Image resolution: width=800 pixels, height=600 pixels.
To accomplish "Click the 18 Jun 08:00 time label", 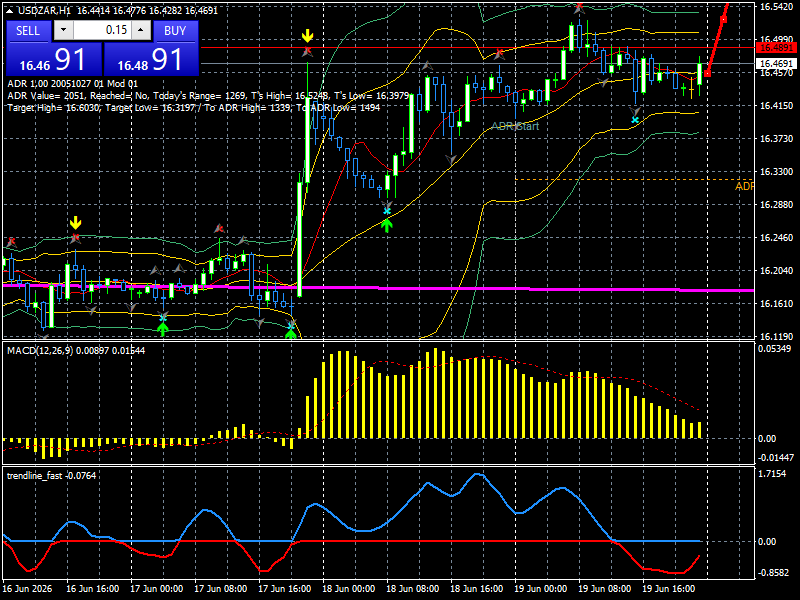I will point(413,588).
